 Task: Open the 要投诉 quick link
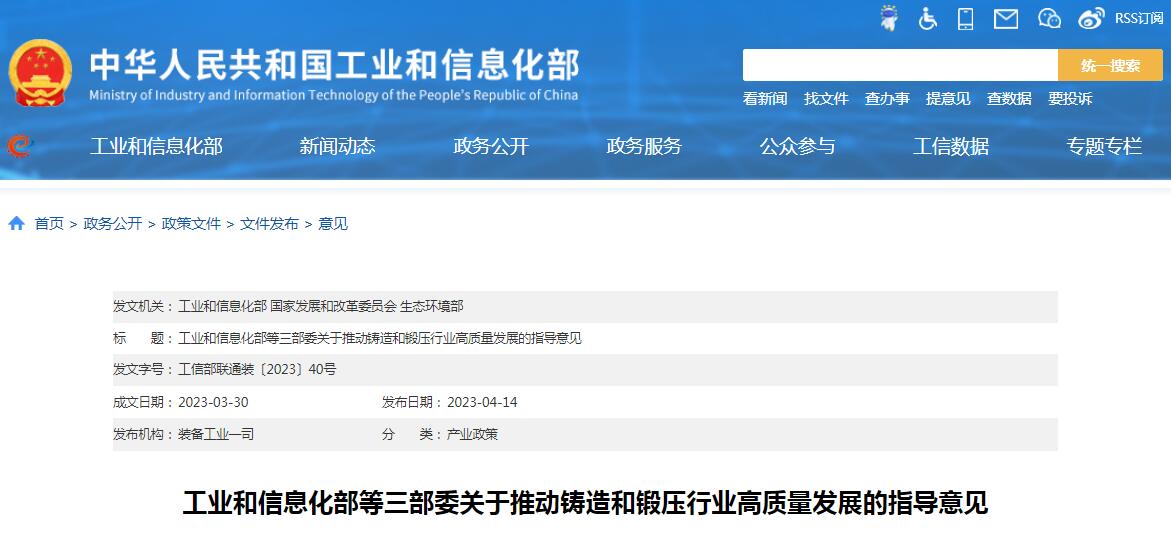tap(1070, 98)
